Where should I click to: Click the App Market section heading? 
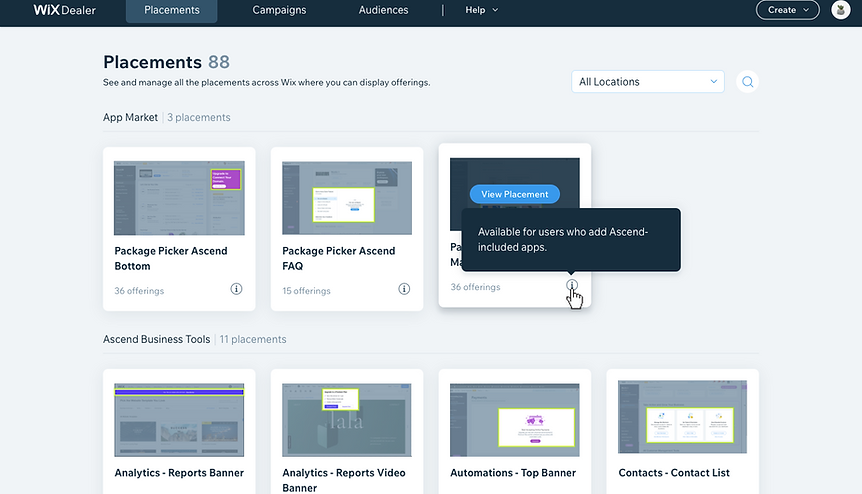point(130,118)
